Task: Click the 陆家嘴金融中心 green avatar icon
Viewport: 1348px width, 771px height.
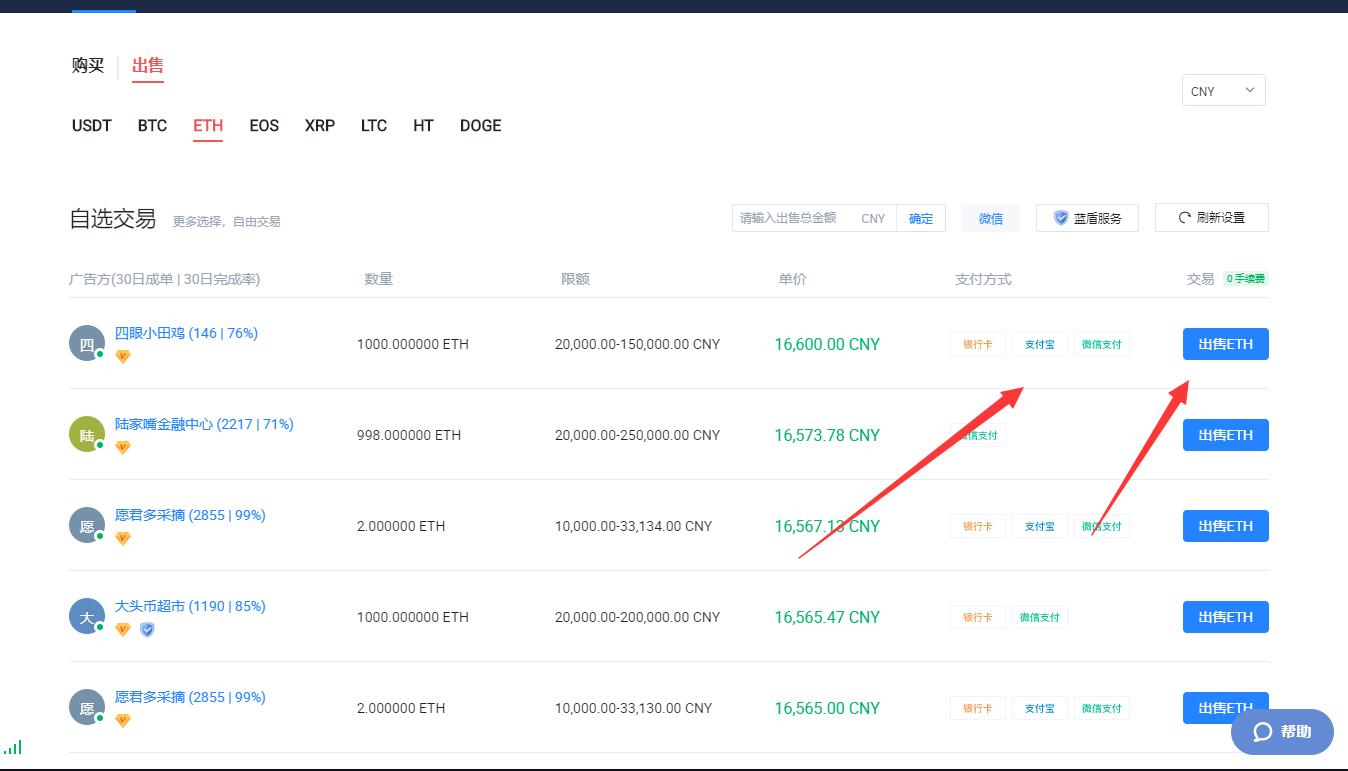Action: pyautogui.click(x=86, y=435)
